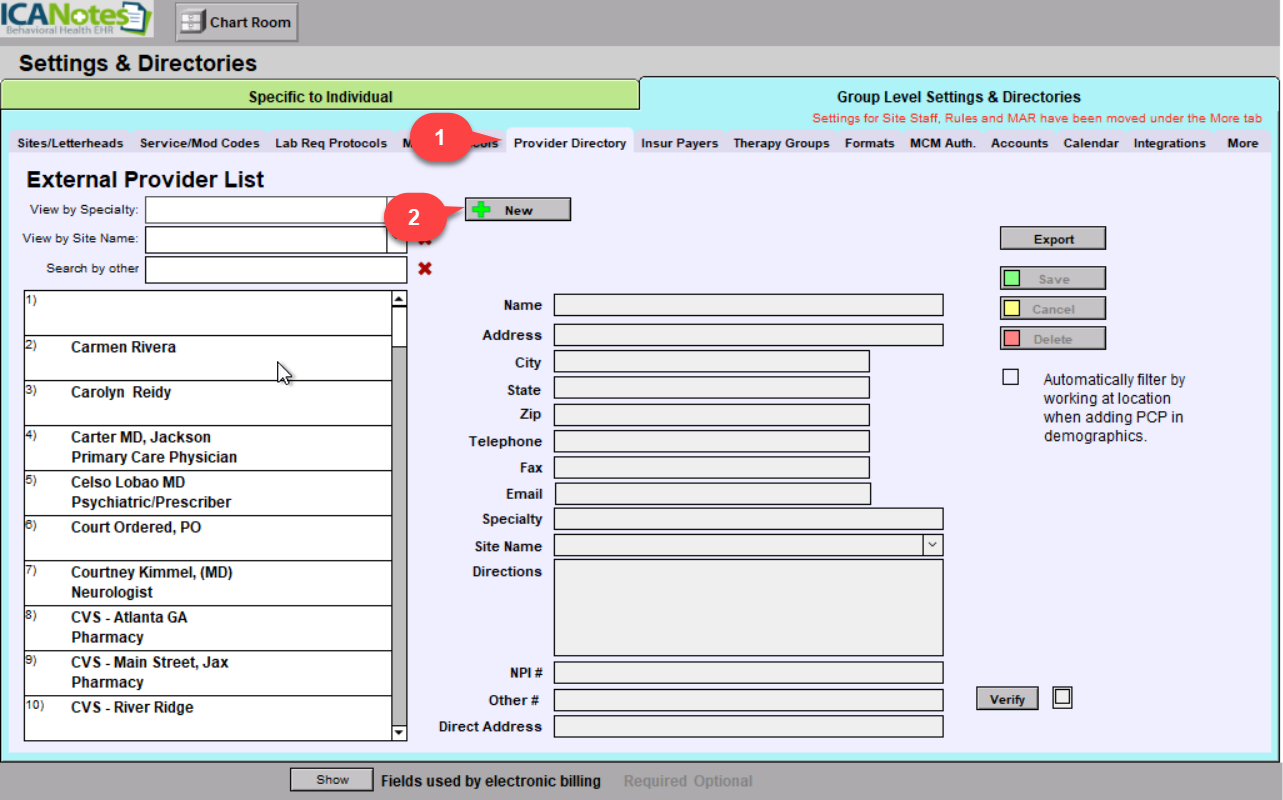Clear the Search by other field with red X
The image size is (1283, 800).
(x=425, y=269)
